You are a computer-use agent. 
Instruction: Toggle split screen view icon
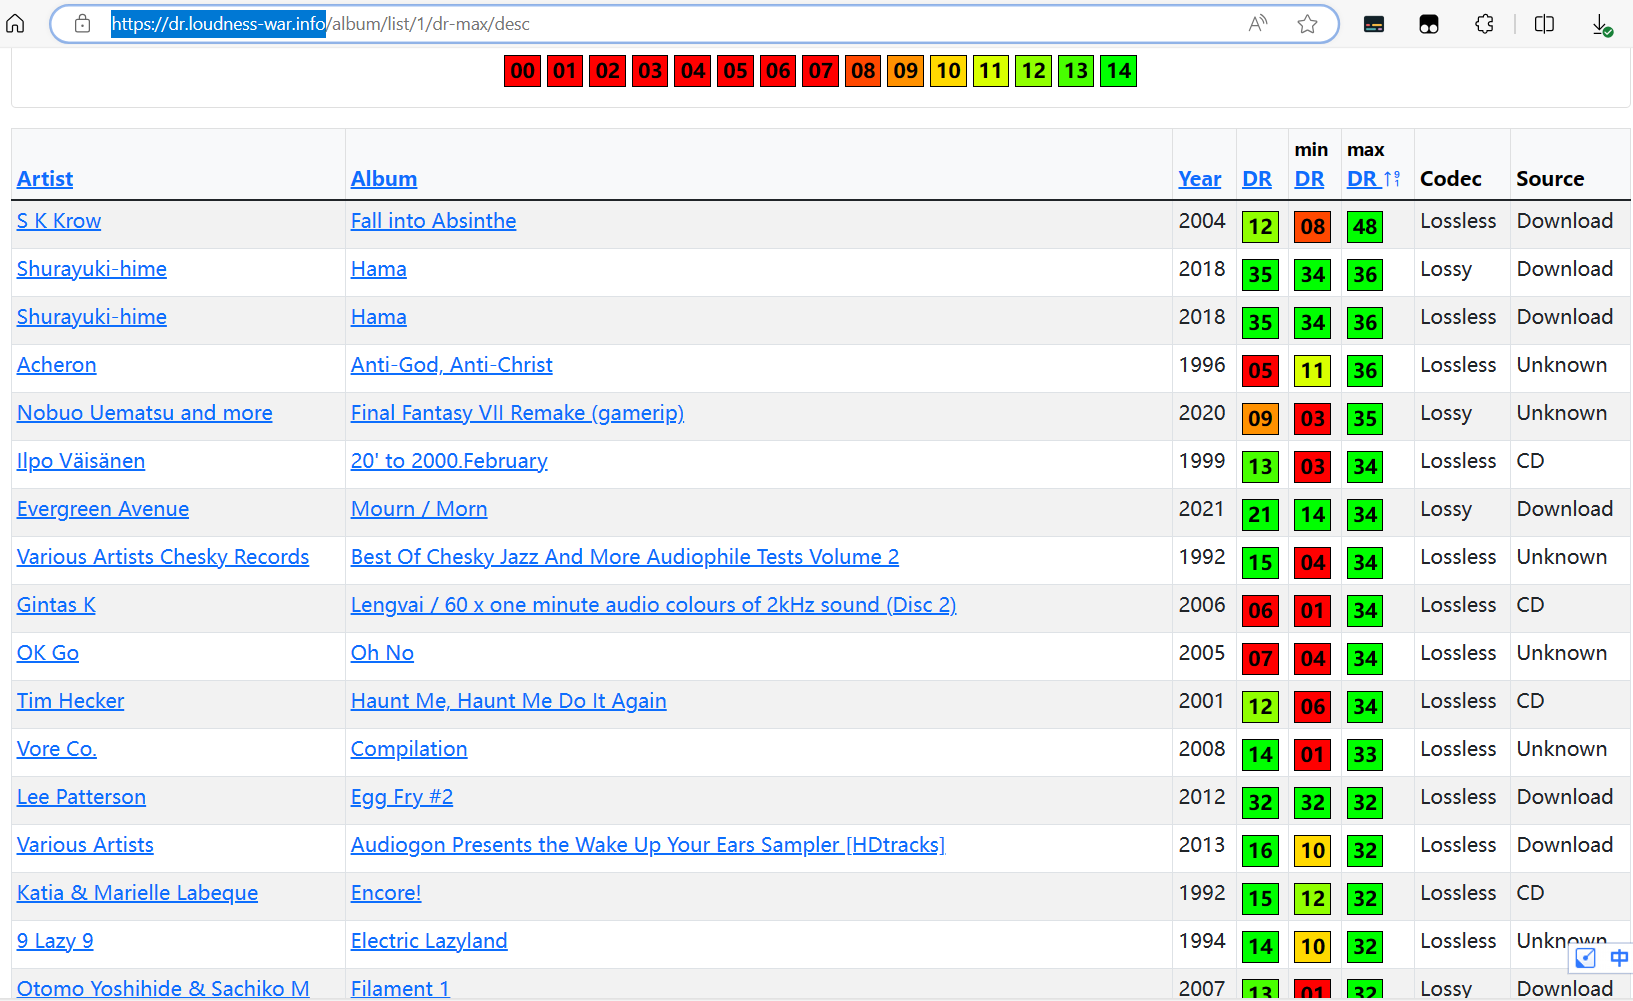(1544, 24)
